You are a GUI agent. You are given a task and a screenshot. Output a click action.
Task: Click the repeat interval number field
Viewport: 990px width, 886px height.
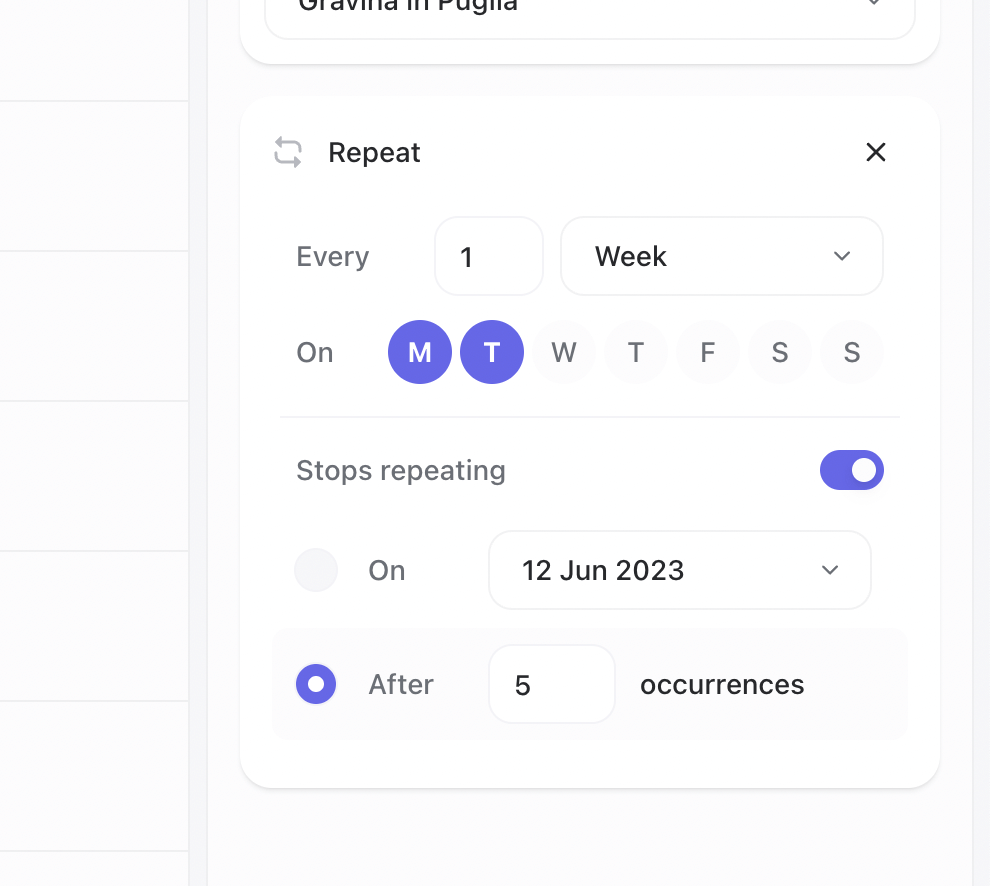[488, 257]
